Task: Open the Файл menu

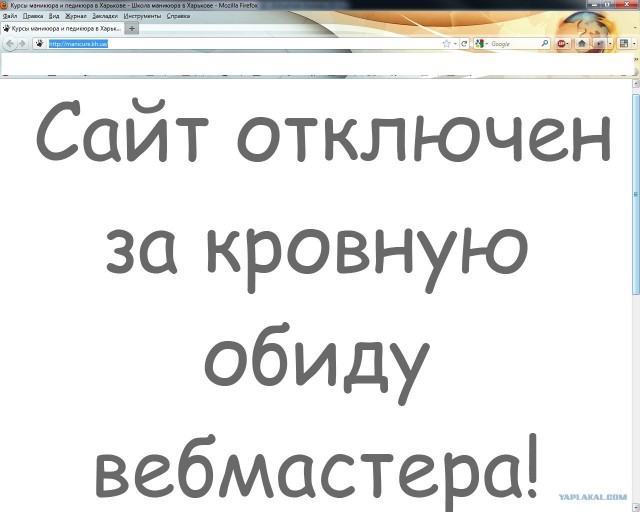Action: [10, 16]
